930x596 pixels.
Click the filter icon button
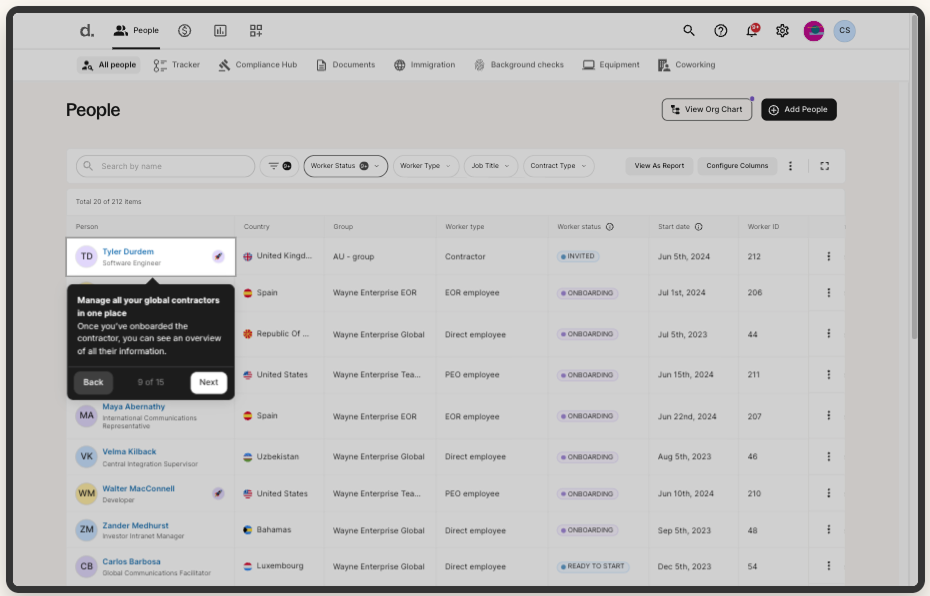click(279, 166)
